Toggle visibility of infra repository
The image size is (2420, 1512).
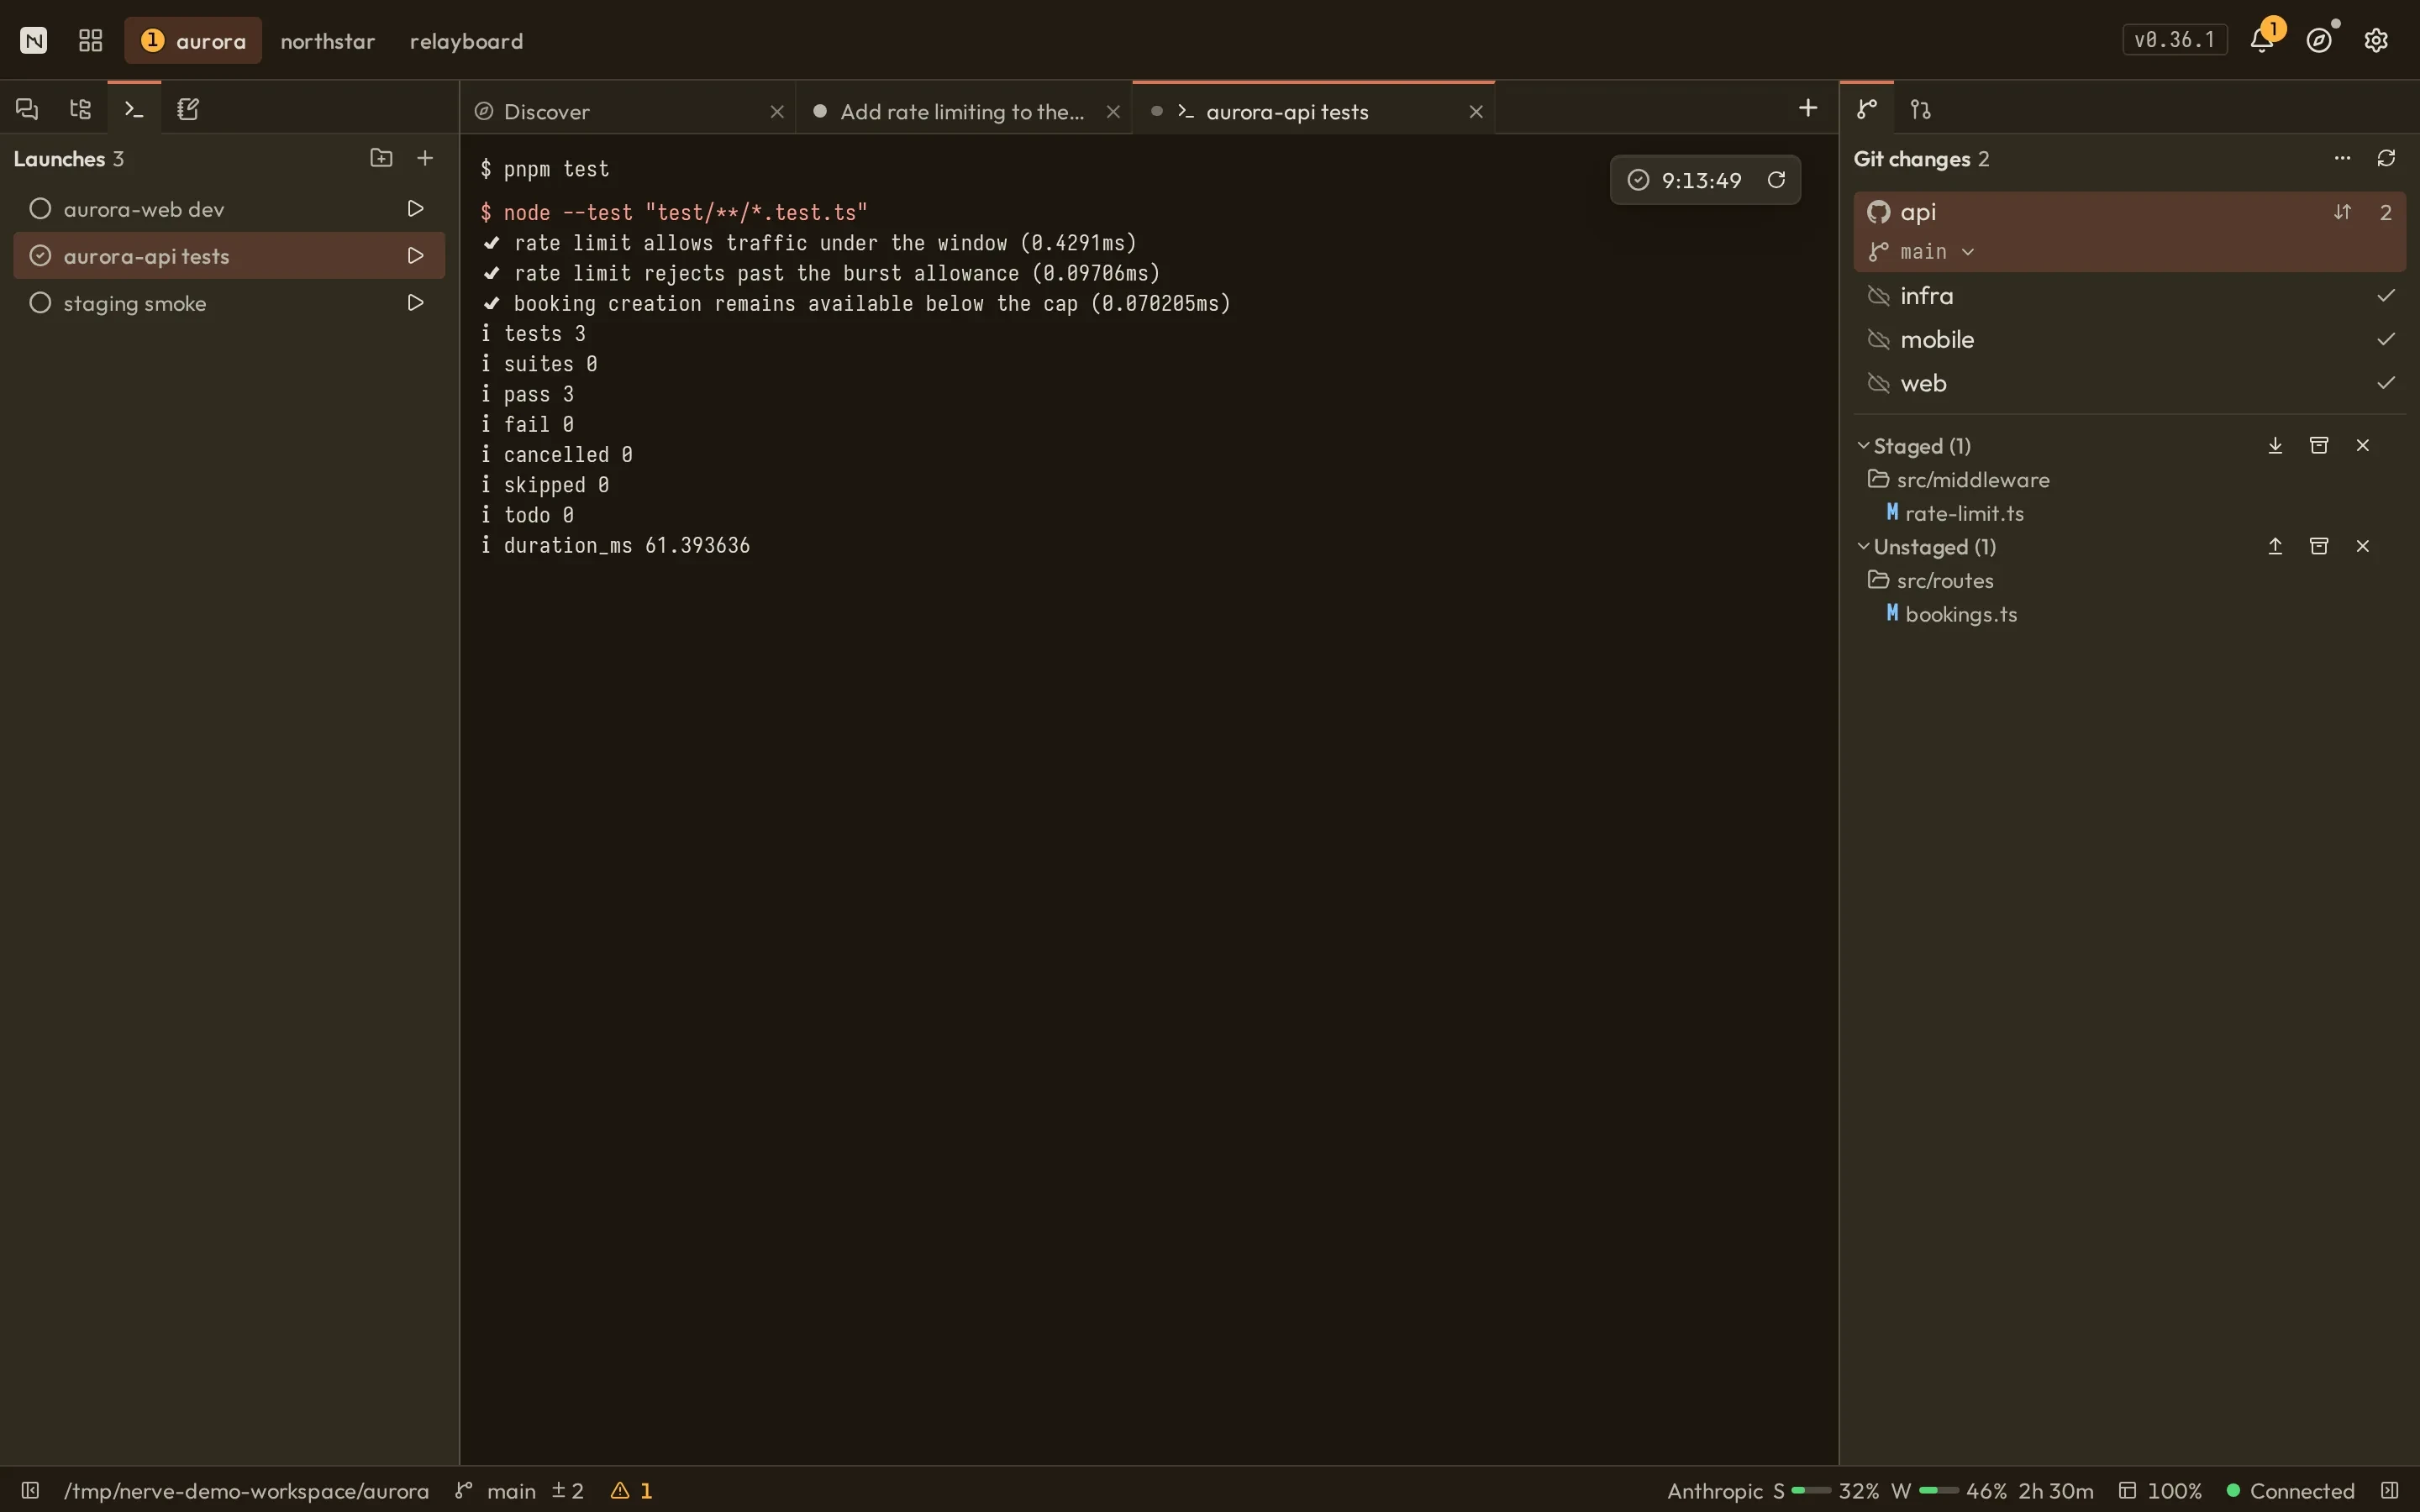[x=1879, y=296]
